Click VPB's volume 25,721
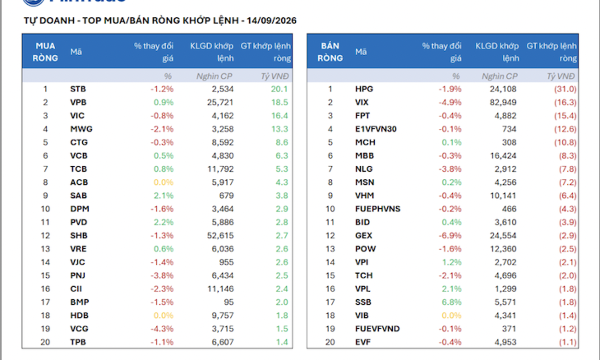Viewport: 600px width, 360px height. tap(220, 103)
